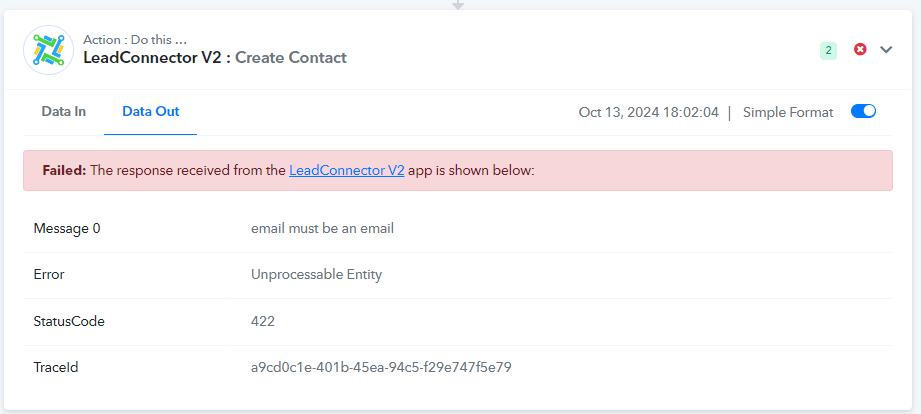Click the Simple Format label text
Viewport: 921px width, 414px height.
click(x=788, y=112)
